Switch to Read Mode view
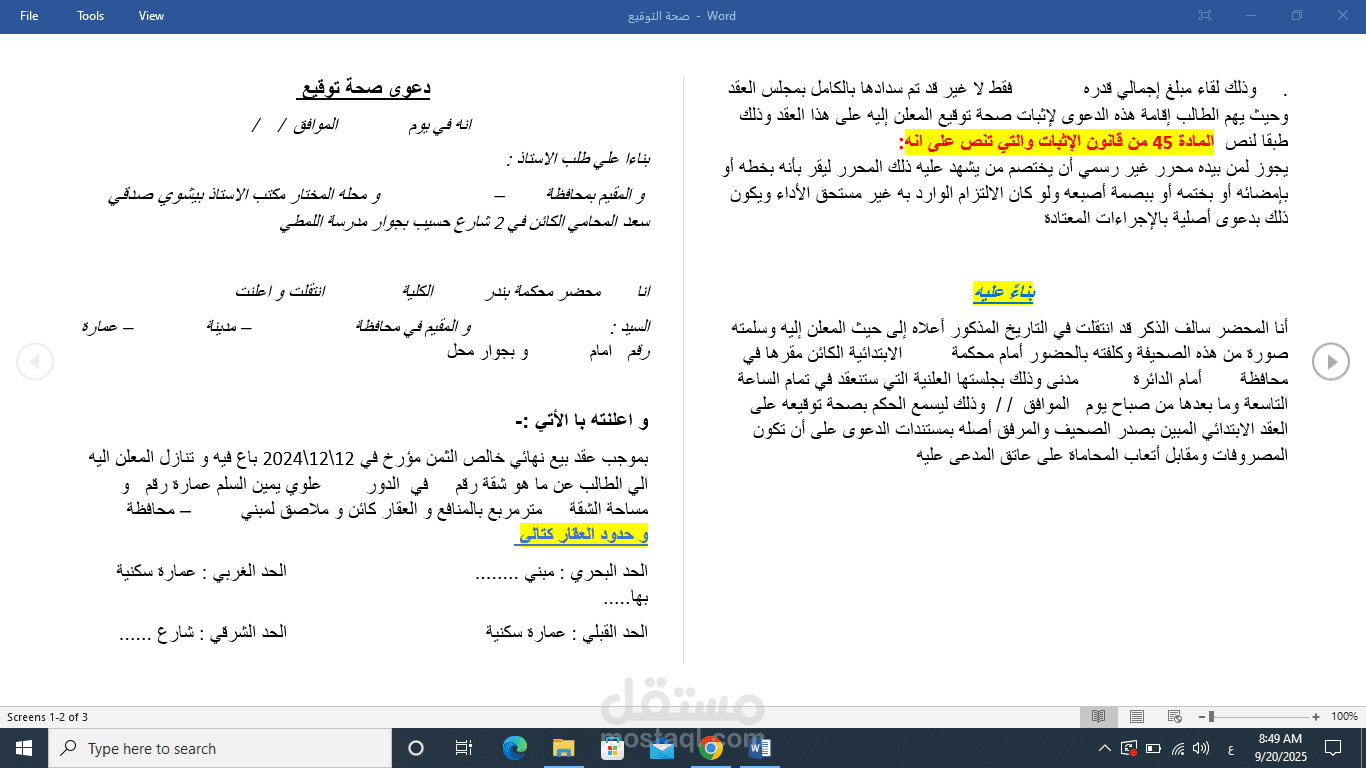The width and height of the screenshot is (1366, 768). [x=1098, y=717]
